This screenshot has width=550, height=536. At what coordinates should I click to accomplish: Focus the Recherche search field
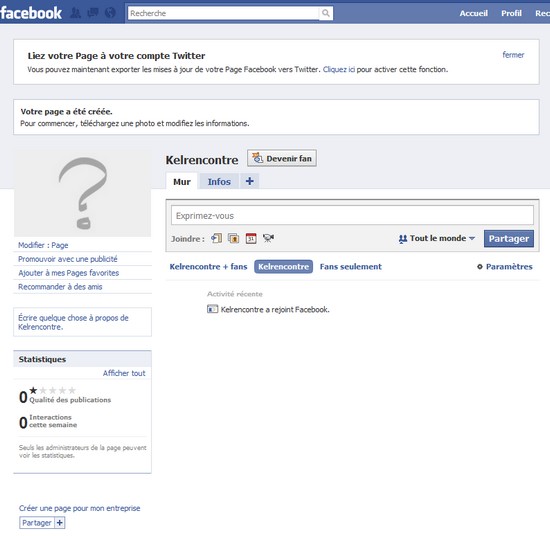click(x=223, y=13)
